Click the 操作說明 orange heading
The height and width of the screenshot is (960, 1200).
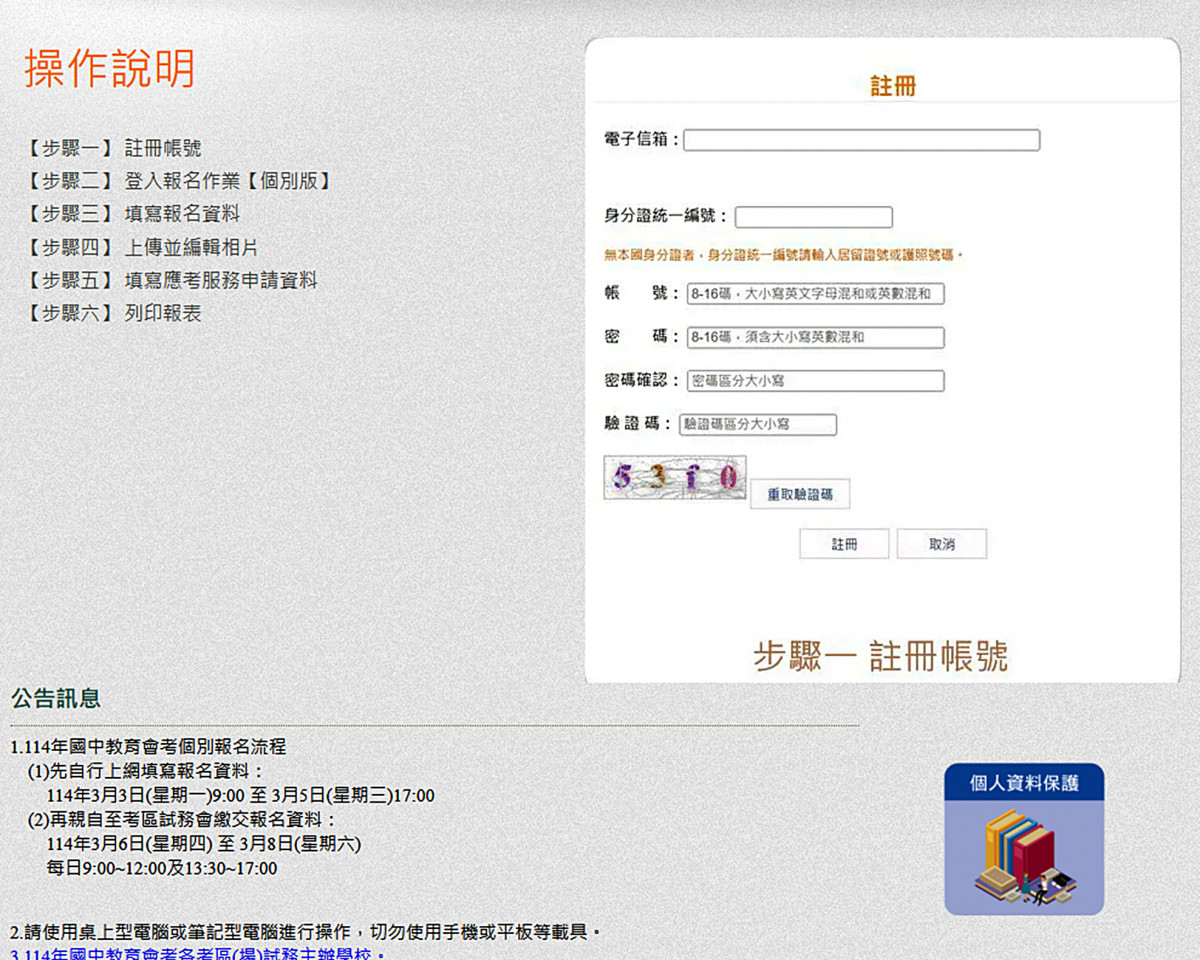pyautogui.click(x=110, y=68)
